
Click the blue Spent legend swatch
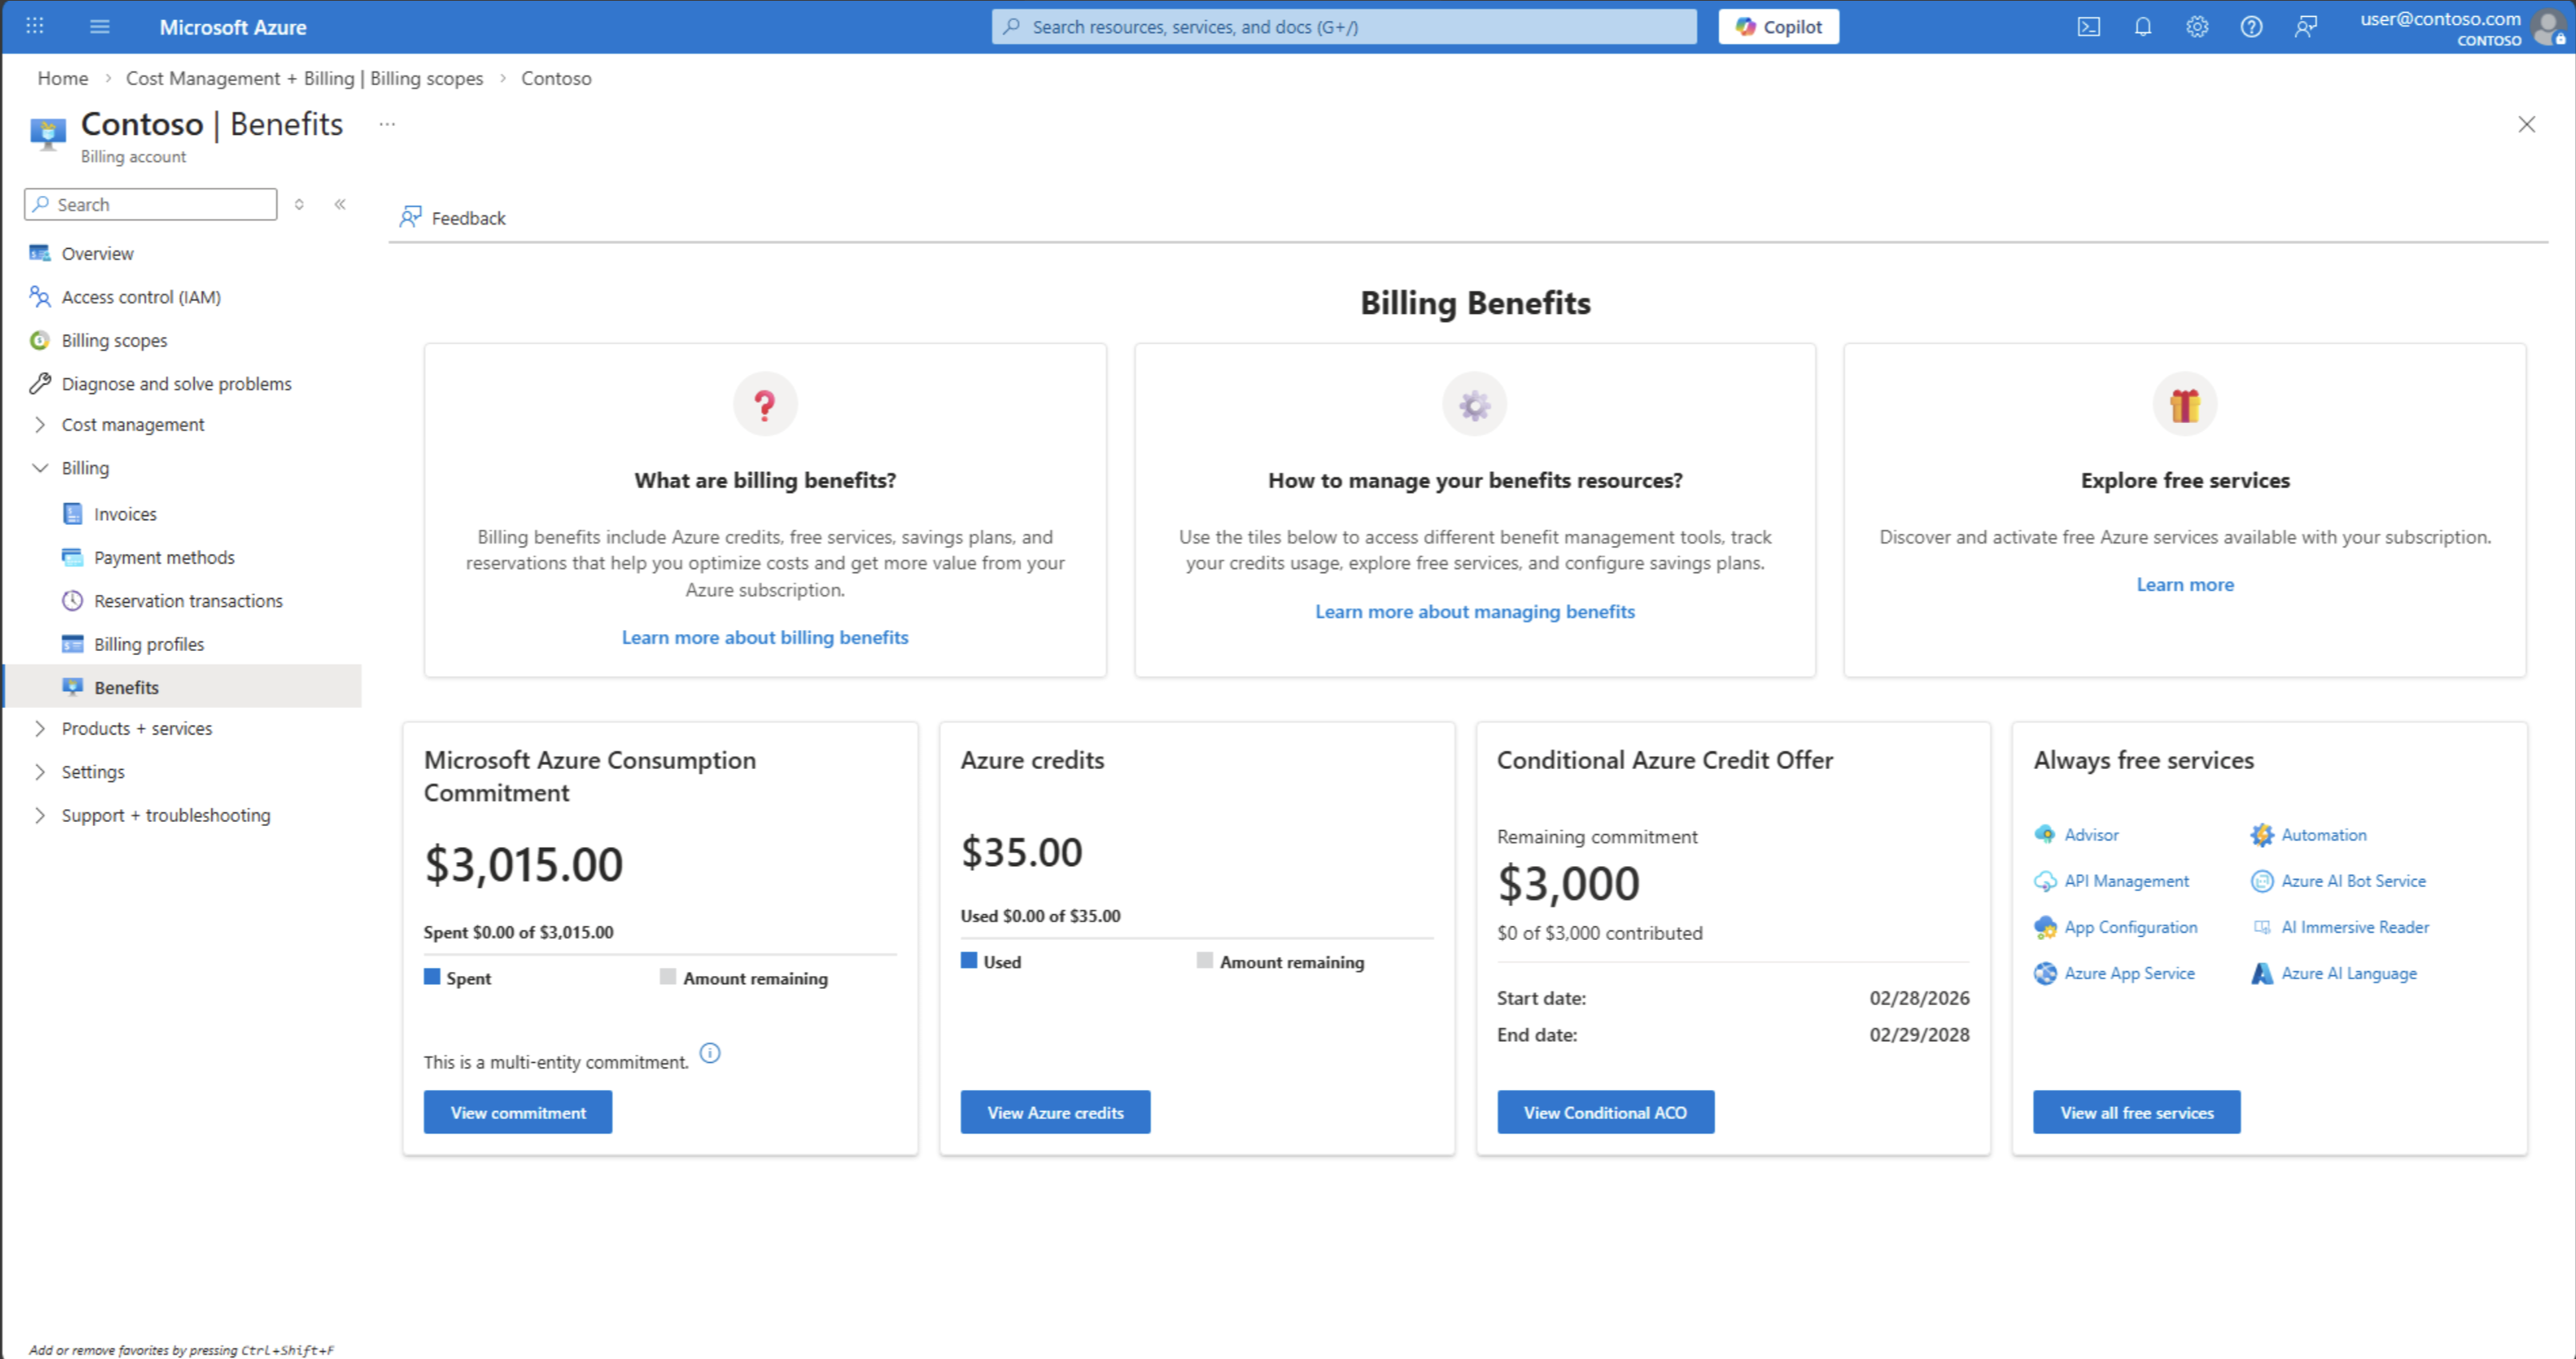point(432,976)
